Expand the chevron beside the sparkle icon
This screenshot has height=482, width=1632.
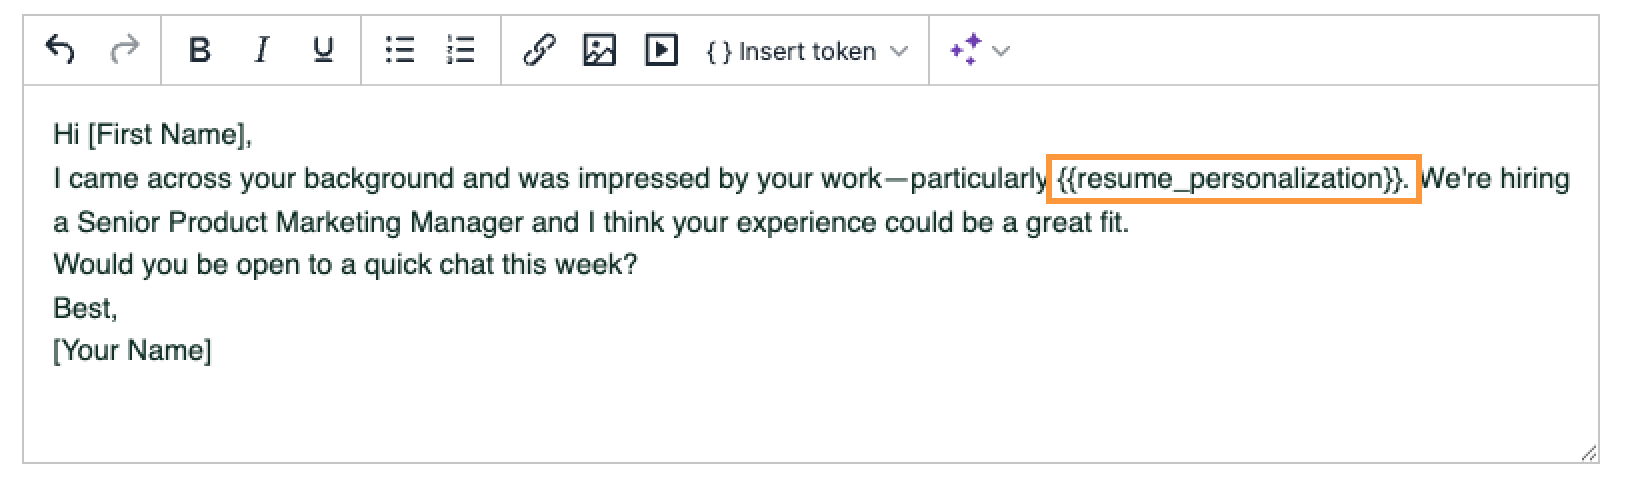(x=1000, y=51)
